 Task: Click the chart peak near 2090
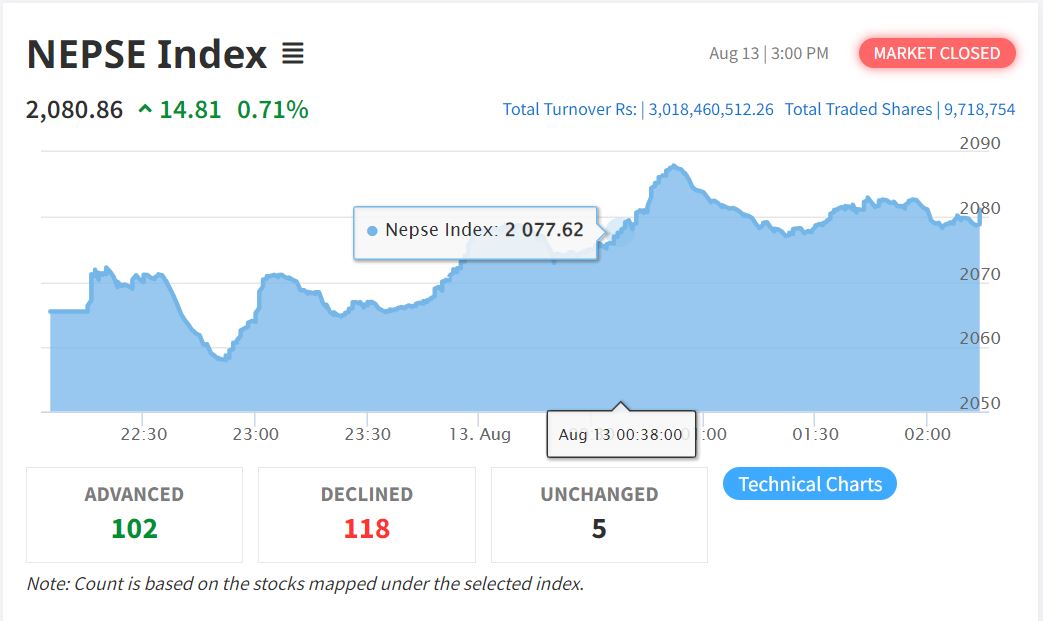674,166
